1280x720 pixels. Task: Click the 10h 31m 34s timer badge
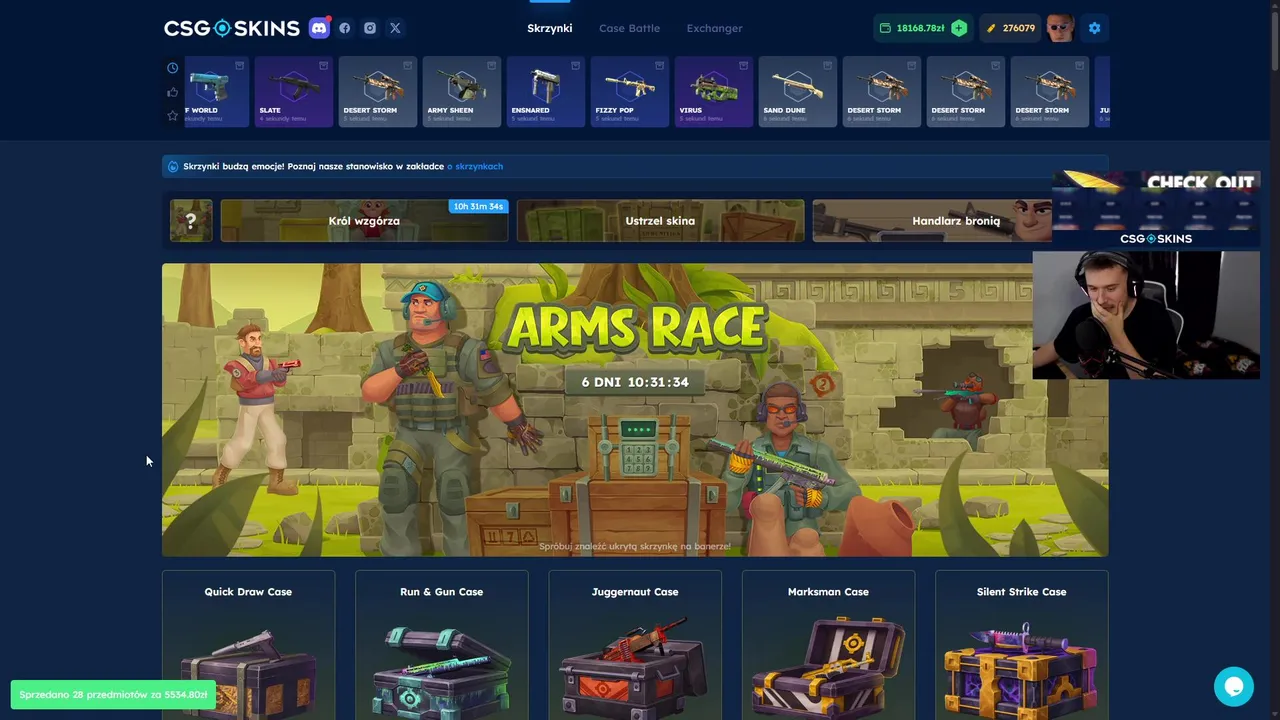tap(478, 206)
